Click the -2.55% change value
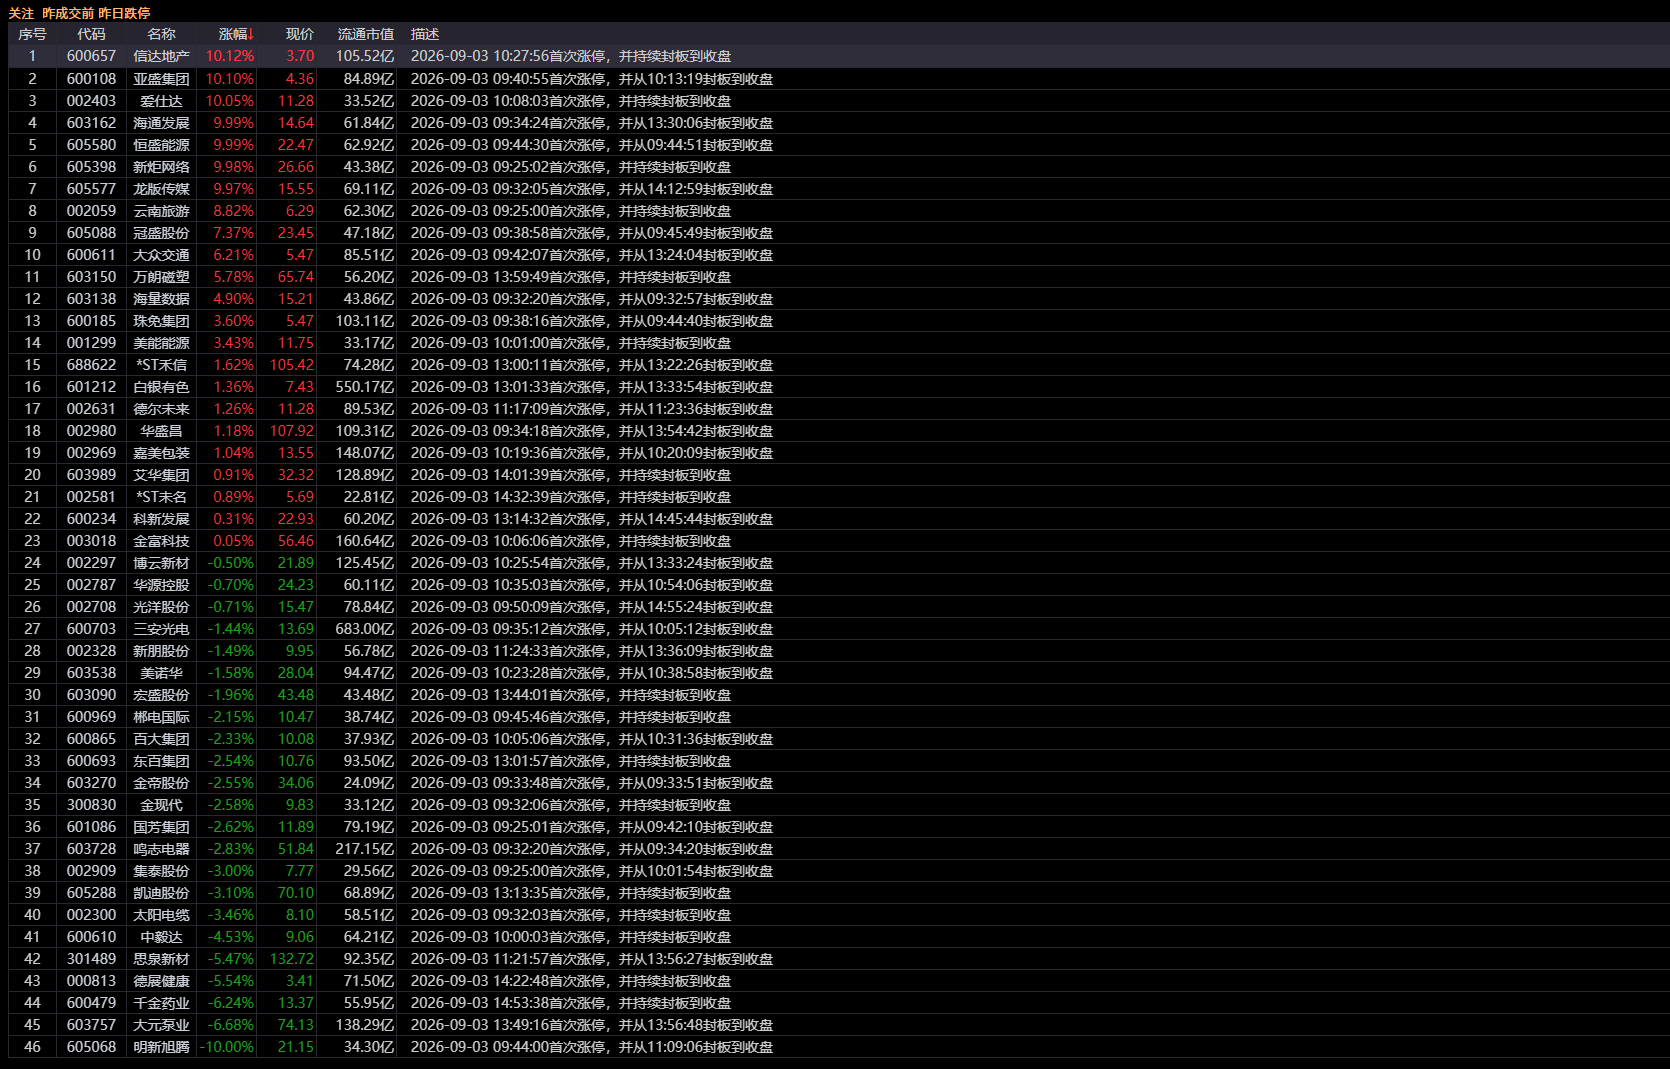Image resolution: width=1670 pixels, height=1069 pixels. [231, 782]
